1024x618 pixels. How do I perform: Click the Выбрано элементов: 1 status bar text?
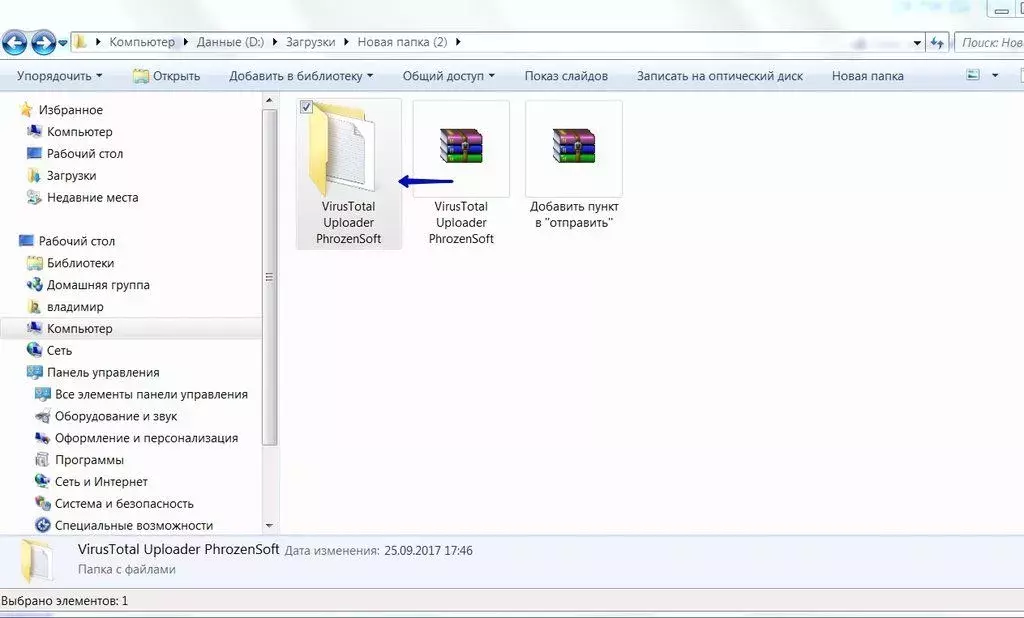click(x=65, y=600)
